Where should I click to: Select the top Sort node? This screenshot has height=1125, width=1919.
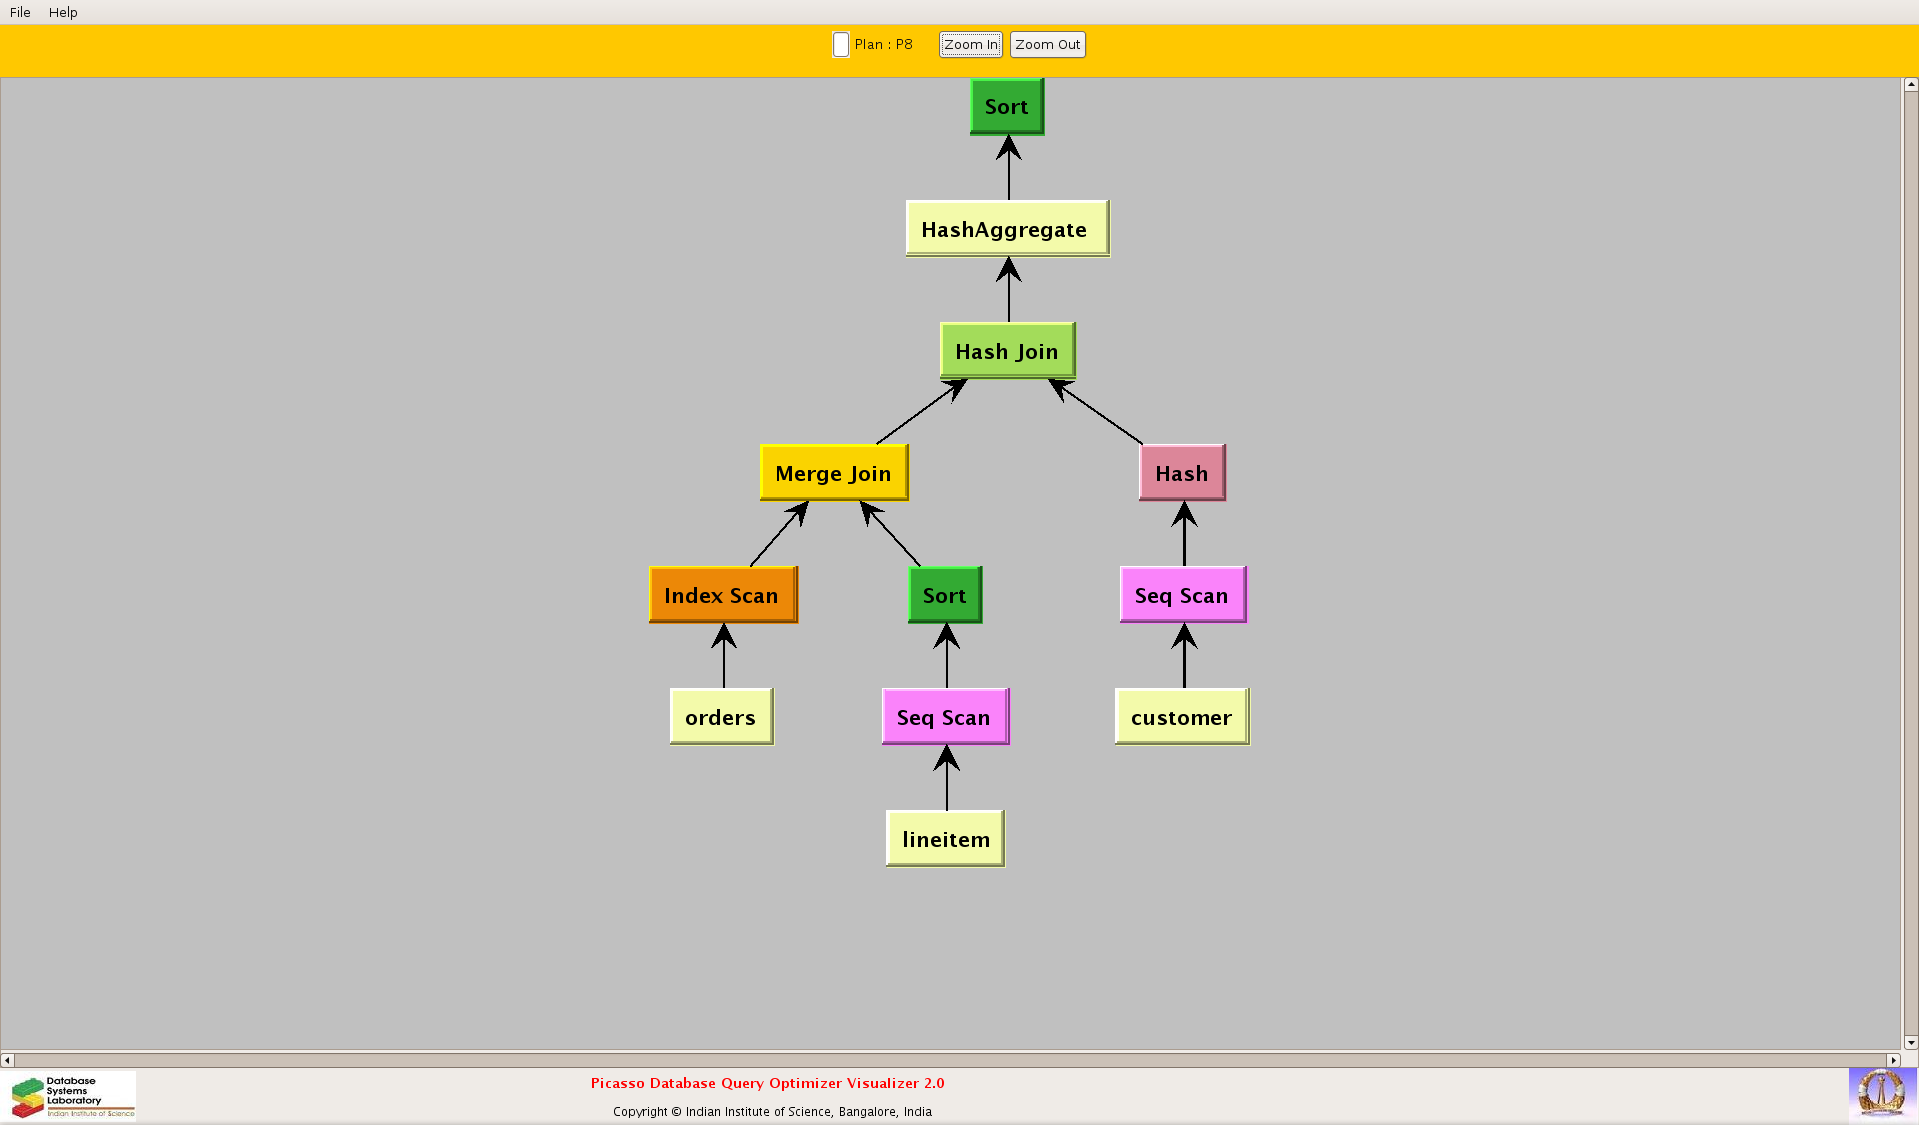click(1006, 107)
